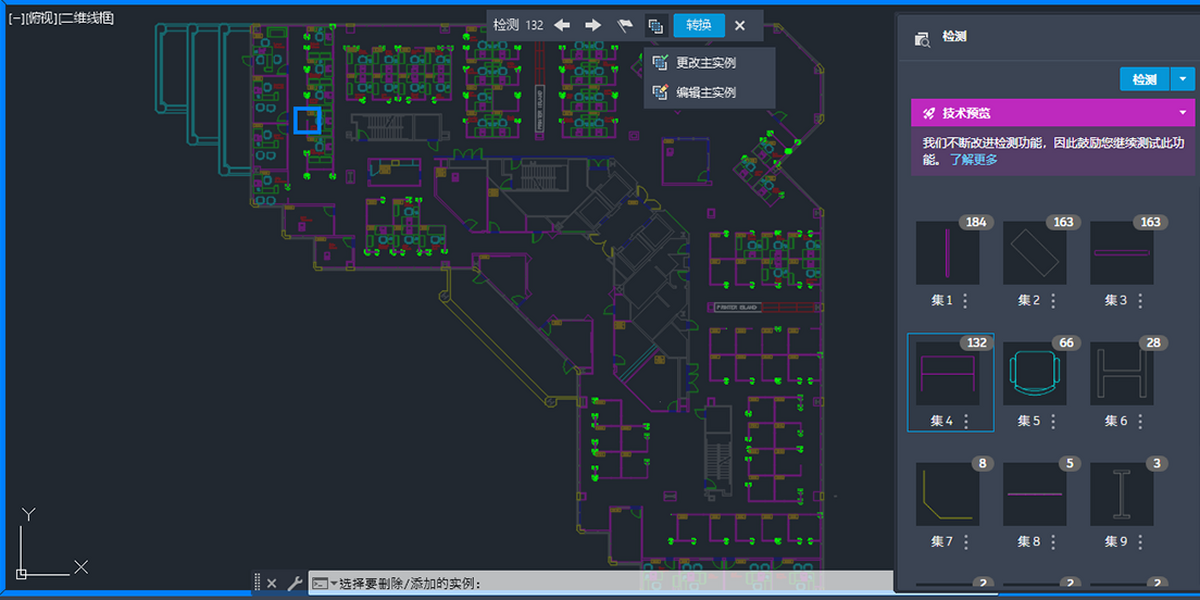Choose 编辑主实例 from the popup menu

click(x=705, y=92)
